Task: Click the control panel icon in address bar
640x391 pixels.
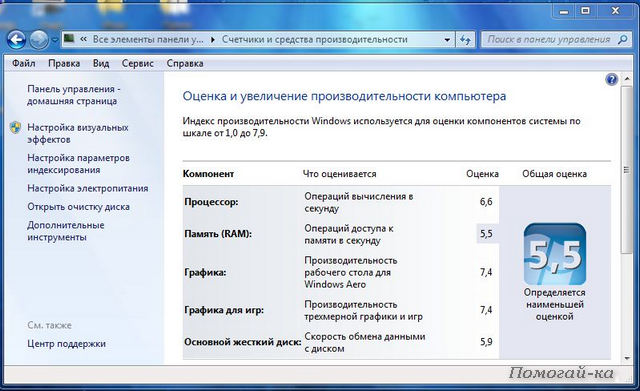Action: pos(69,39)
